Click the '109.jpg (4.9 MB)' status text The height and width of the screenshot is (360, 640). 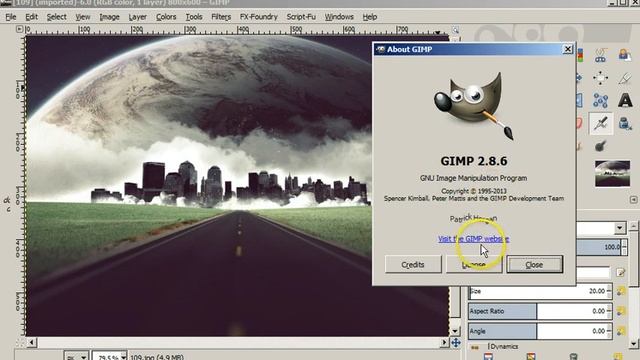coord(157,357)
